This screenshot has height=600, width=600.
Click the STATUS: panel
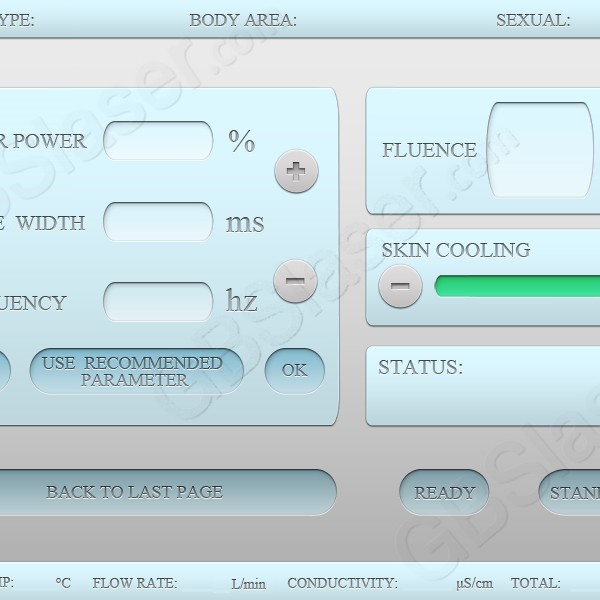(483, 386)
